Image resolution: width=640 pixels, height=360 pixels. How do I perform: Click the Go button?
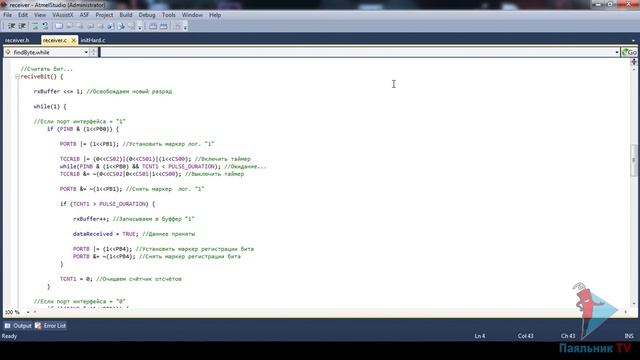click(629, 52)
